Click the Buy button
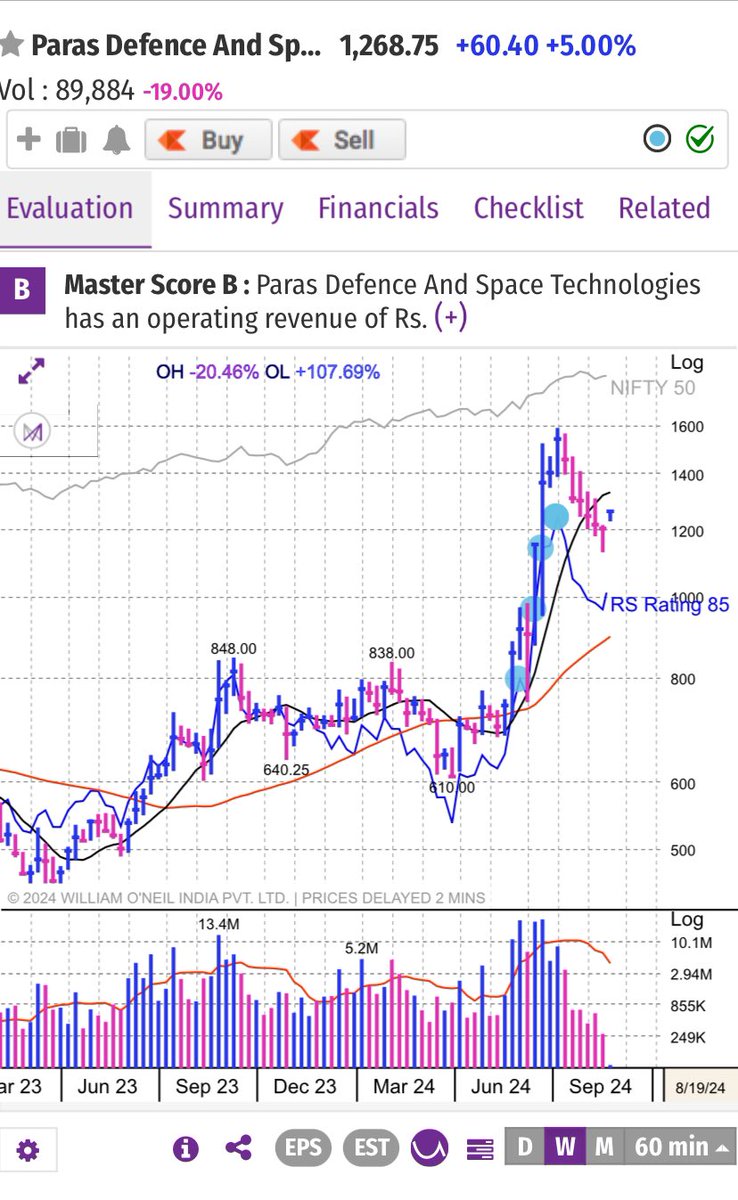 tap(208, 140)
